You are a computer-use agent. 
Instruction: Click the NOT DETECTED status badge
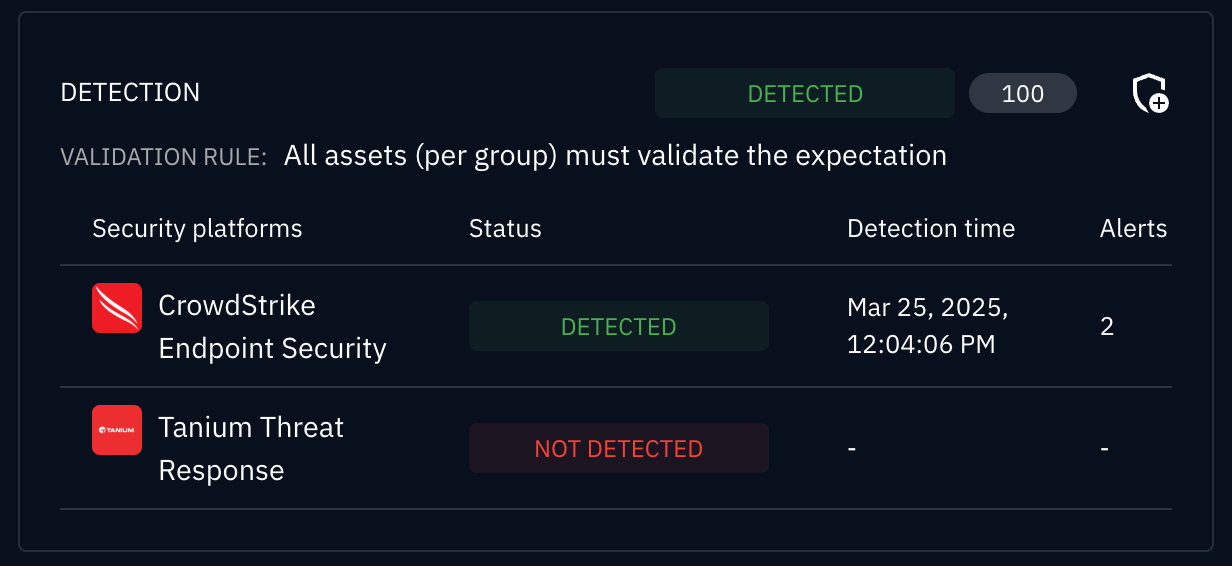618,449
